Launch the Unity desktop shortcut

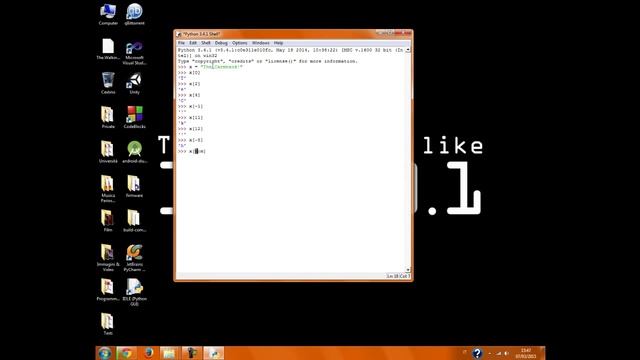134,83
